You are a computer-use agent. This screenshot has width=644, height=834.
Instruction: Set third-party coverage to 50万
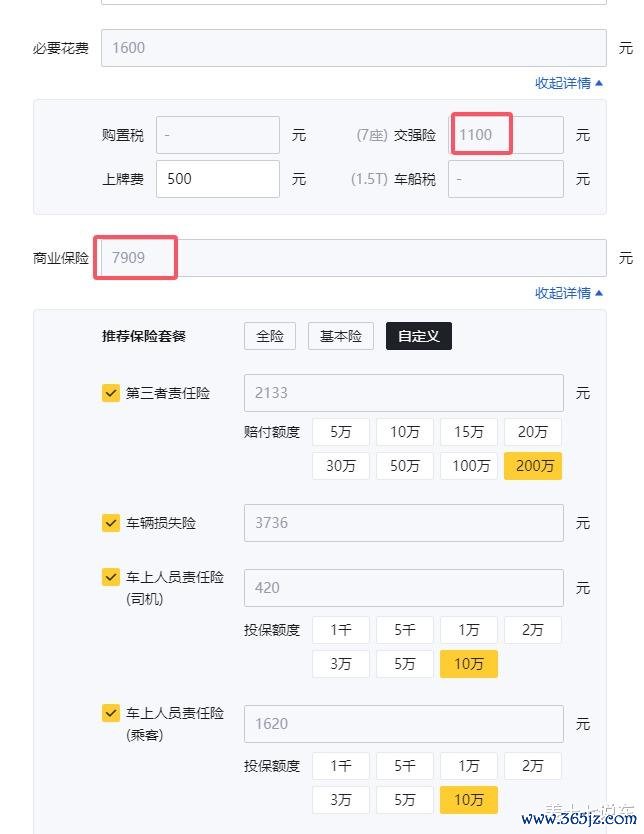405,466
